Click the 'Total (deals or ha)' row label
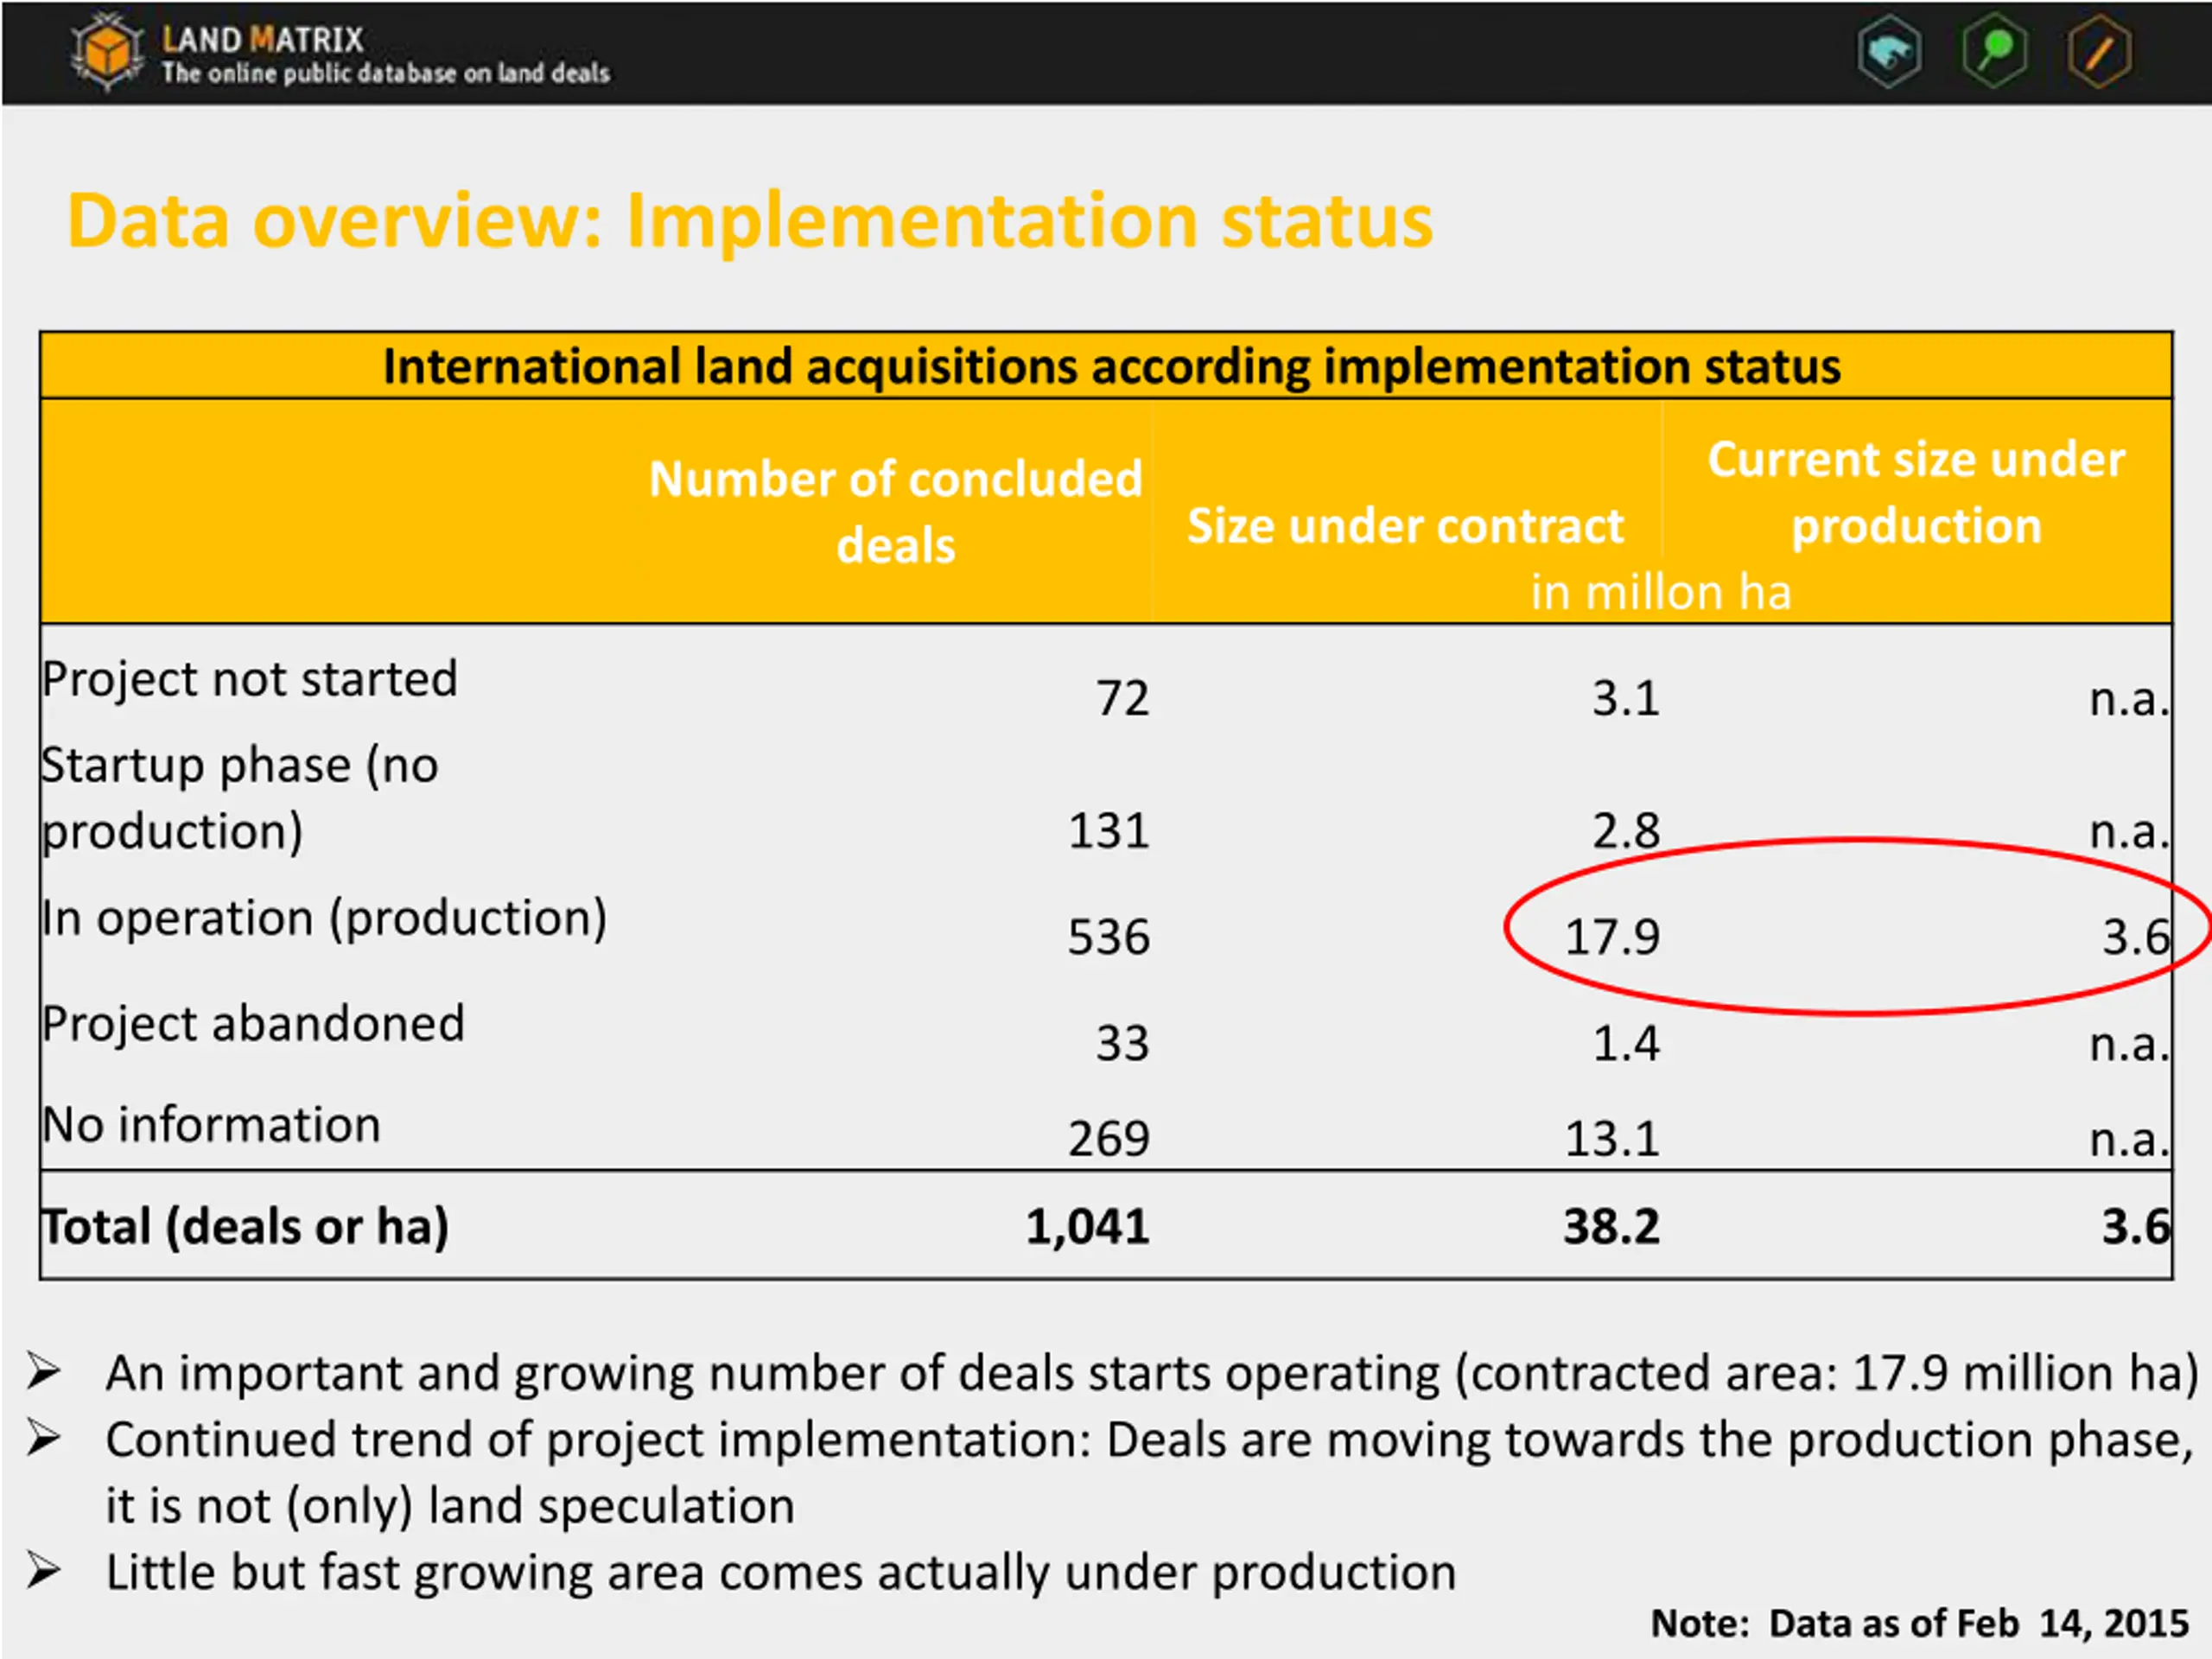Viewport: 2212px width, 1659px height. pyautogui.click(x=246, y=1228)
